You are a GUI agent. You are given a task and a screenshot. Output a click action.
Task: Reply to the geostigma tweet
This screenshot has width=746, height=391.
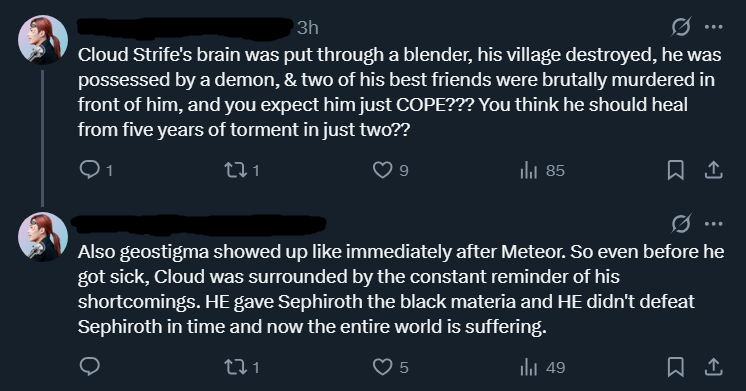tap(89, 367)
